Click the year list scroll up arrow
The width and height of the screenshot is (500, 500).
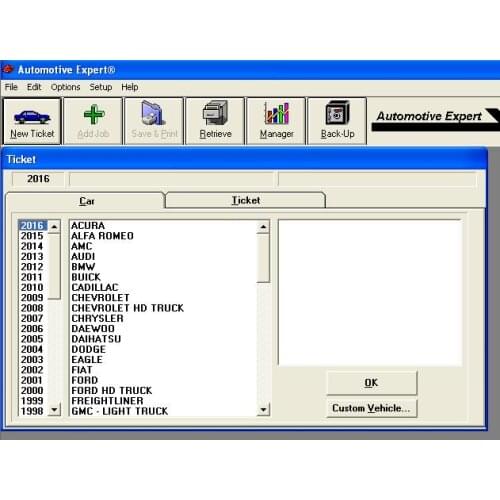54,227
